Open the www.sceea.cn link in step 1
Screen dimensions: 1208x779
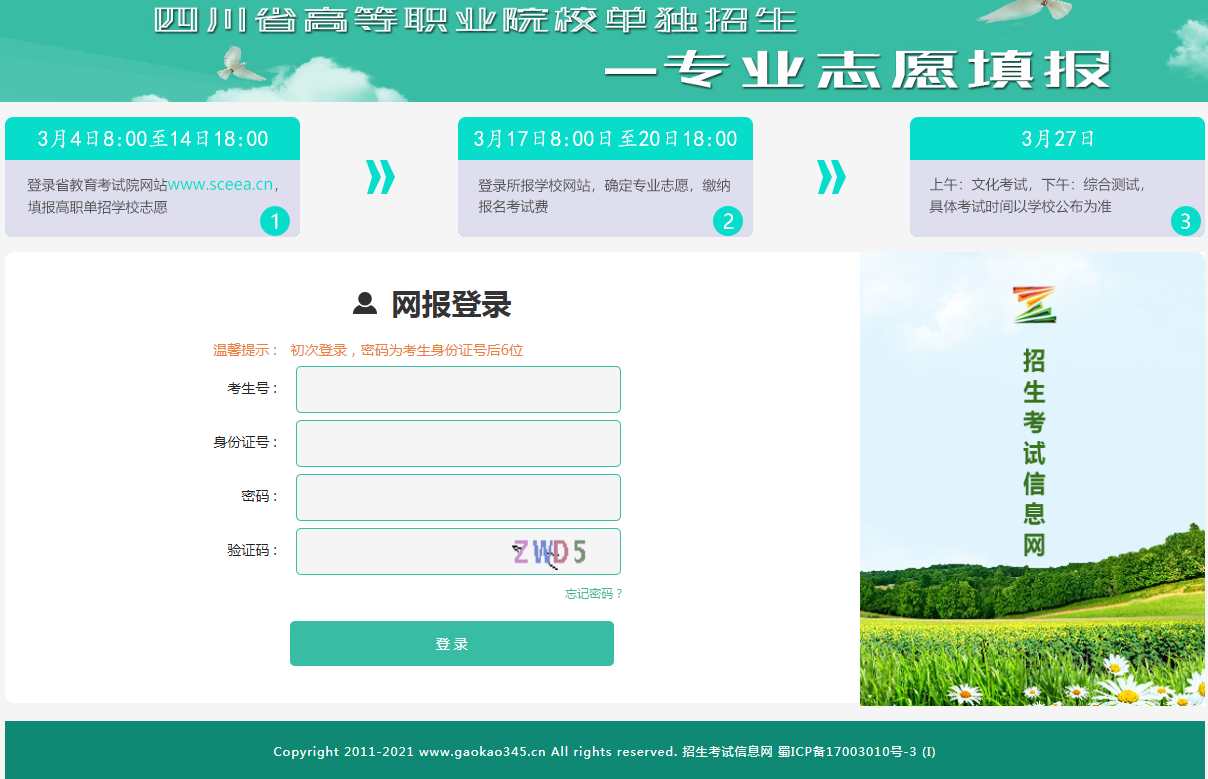(220, 185)
